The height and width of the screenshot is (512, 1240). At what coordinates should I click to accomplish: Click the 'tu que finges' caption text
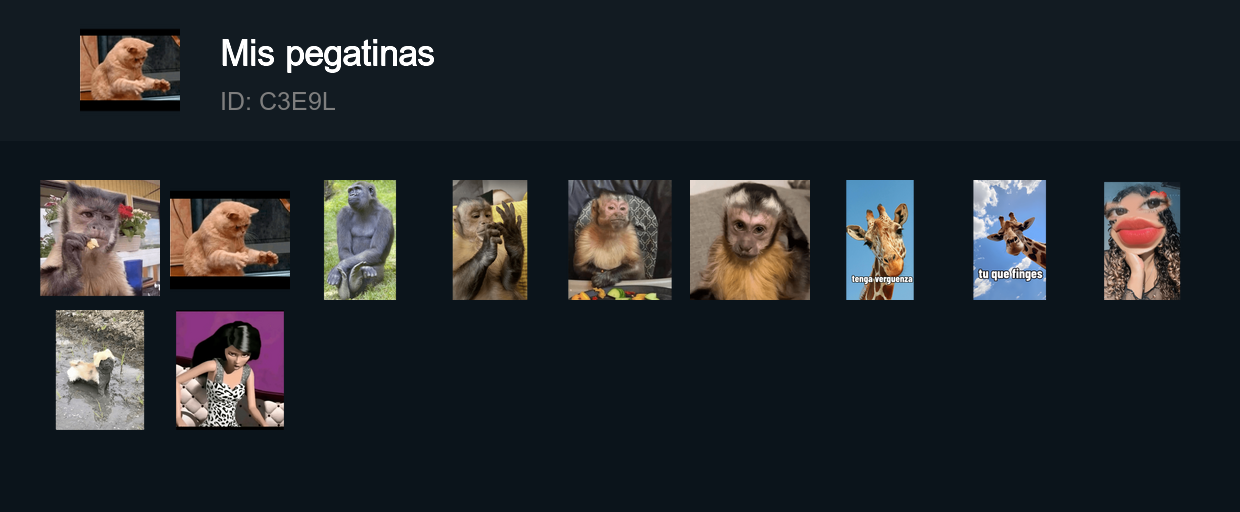(1010, 274)
